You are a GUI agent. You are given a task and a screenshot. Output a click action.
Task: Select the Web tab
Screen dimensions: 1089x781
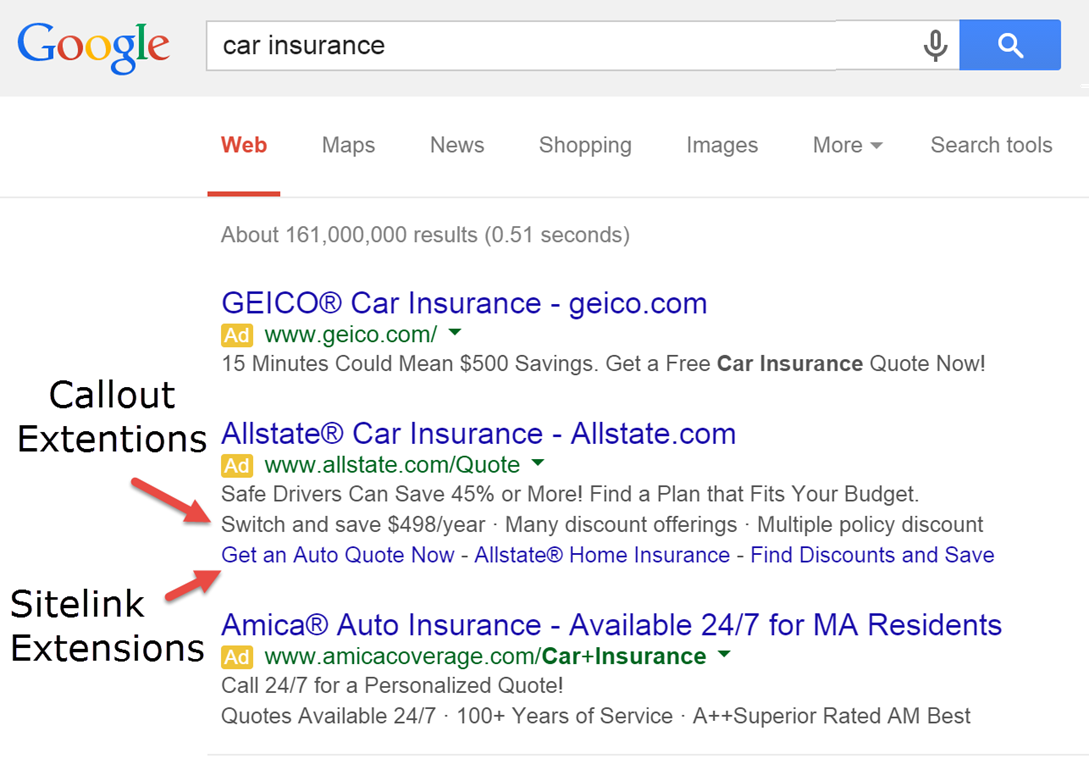244,145
